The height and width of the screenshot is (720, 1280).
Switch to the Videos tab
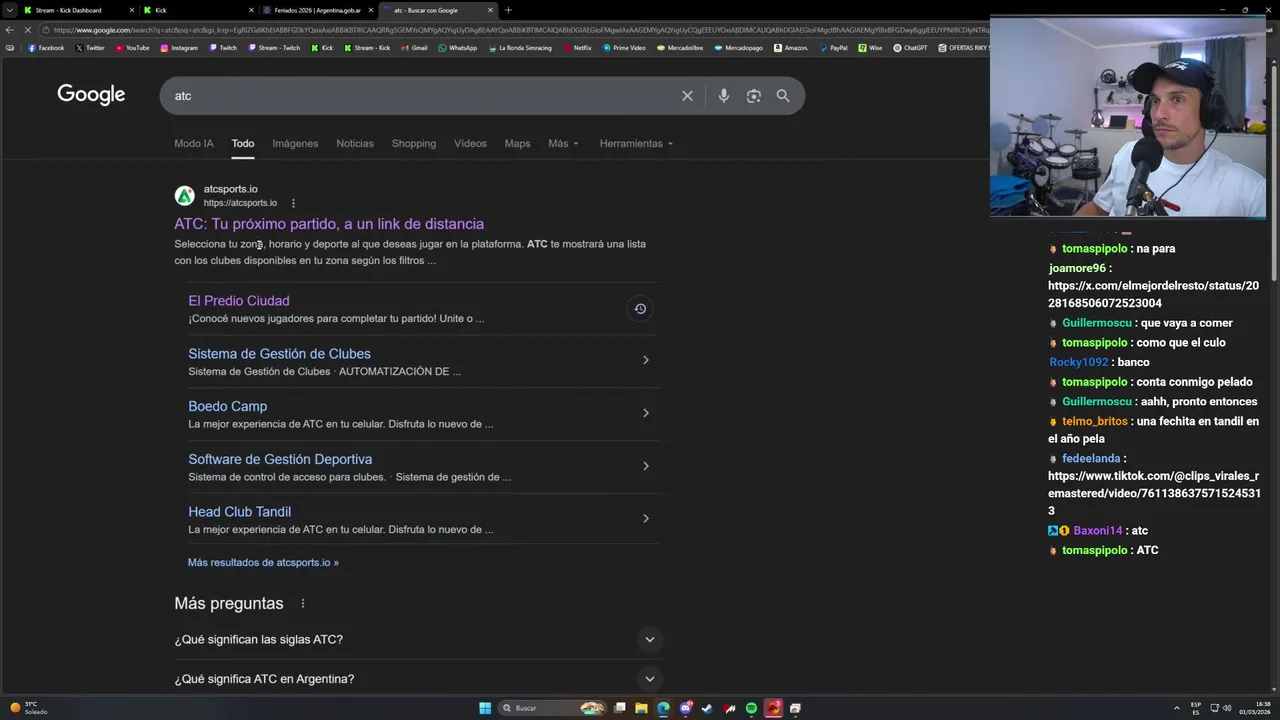click(470, 143)
